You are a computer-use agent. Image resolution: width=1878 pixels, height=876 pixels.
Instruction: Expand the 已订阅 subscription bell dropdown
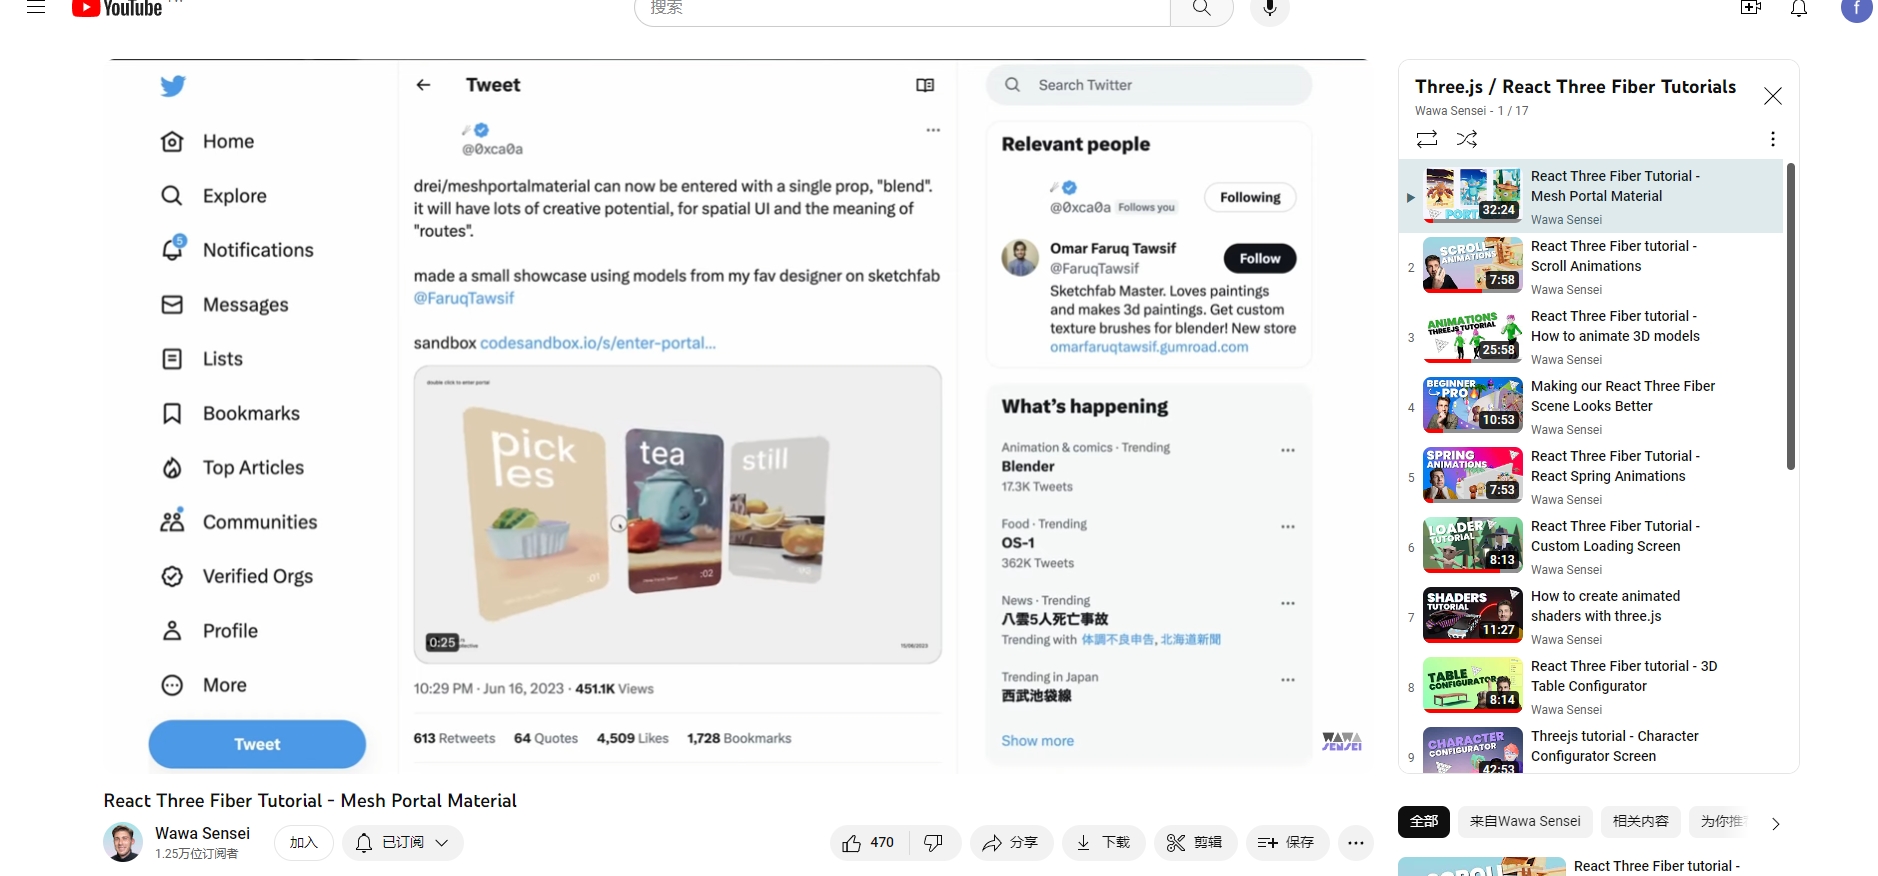point(402,843)
